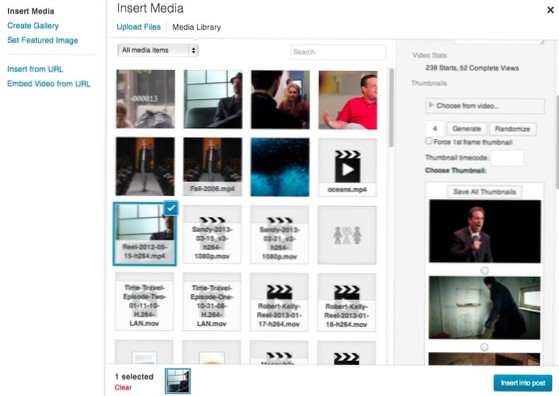The image size is (559, 396).
Task: Switch to the Media Library tab
Action: click(197, 27)
